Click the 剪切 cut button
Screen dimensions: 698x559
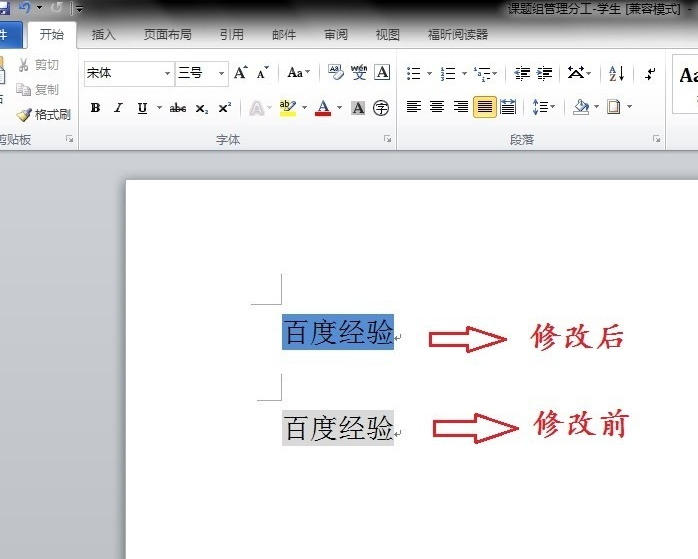38,65
